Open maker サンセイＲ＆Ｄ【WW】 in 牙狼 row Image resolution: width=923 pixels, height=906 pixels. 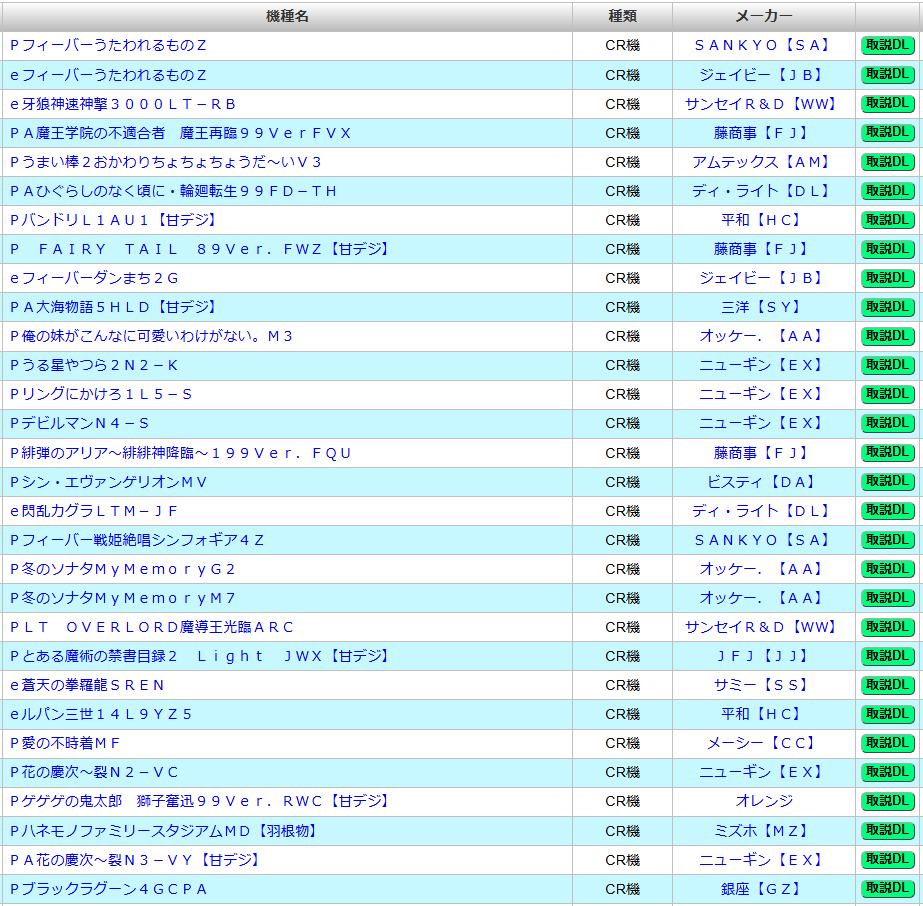click(763, 104)
